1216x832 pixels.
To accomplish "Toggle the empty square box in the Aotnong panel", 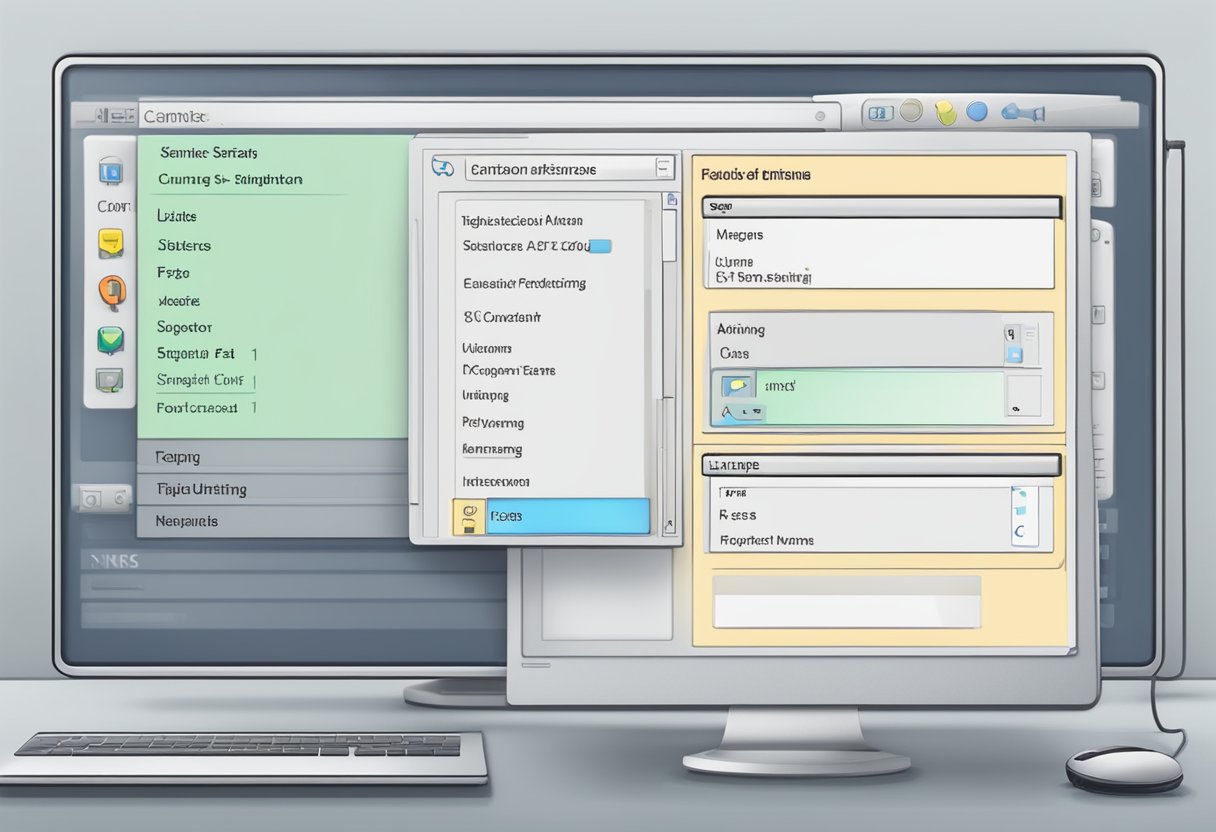I will click(x=1022, y=396).
